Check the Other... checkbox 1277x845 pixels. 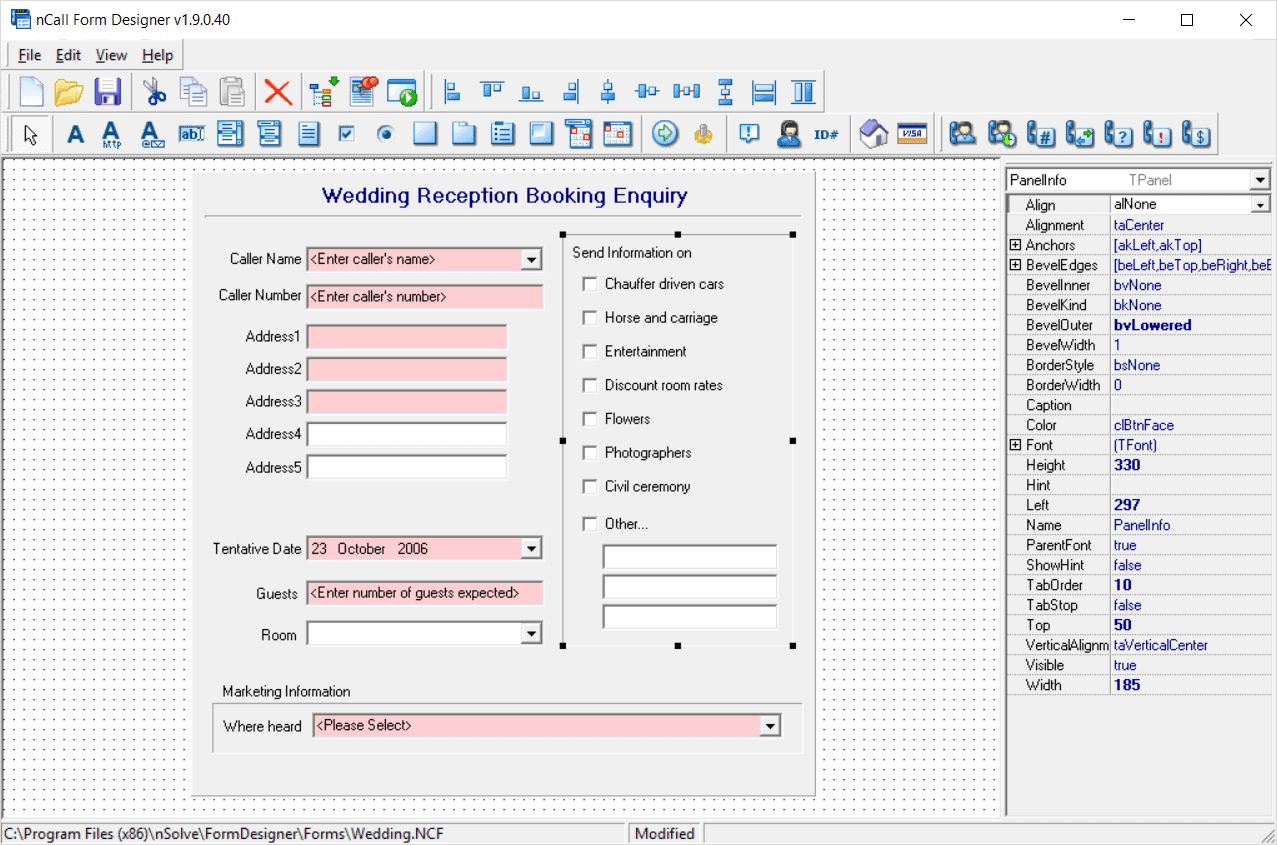[x=590, y=524]
